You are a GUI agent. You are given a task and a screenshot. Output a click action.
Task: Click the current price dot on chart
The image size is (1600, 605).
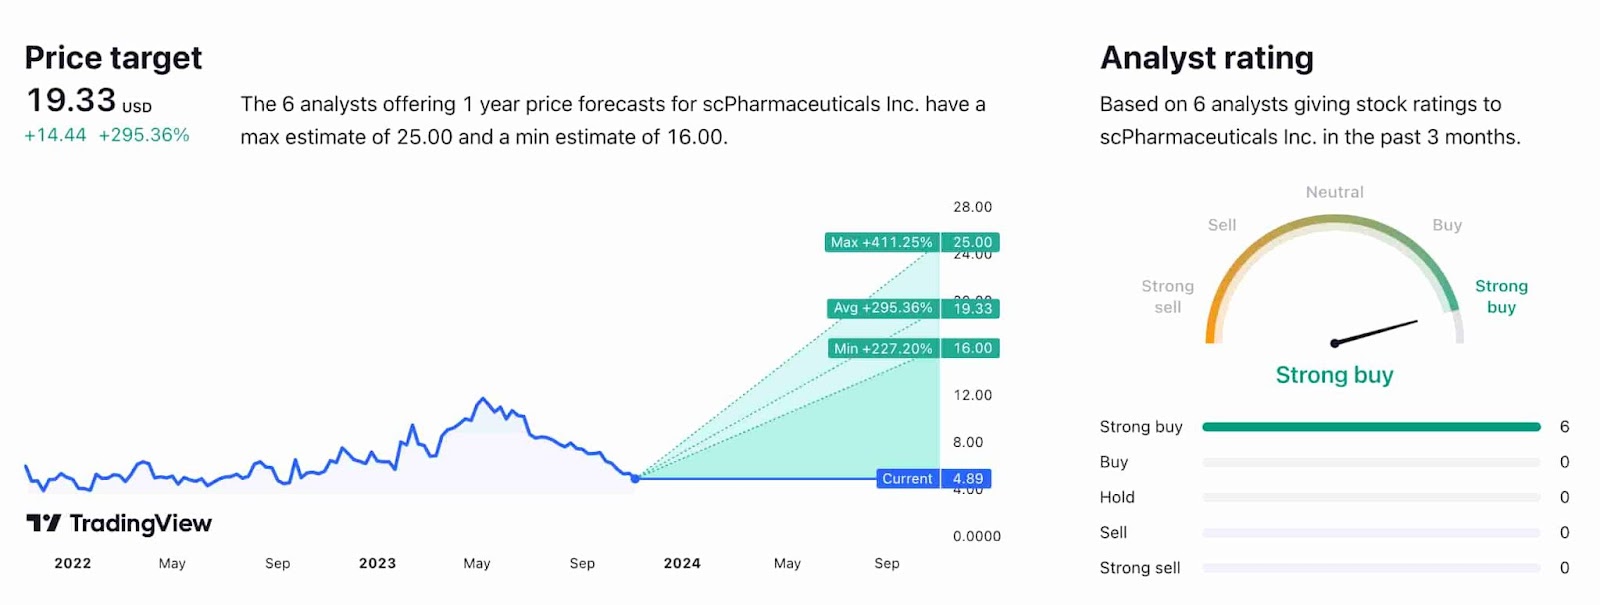click(x=635, y=478)
